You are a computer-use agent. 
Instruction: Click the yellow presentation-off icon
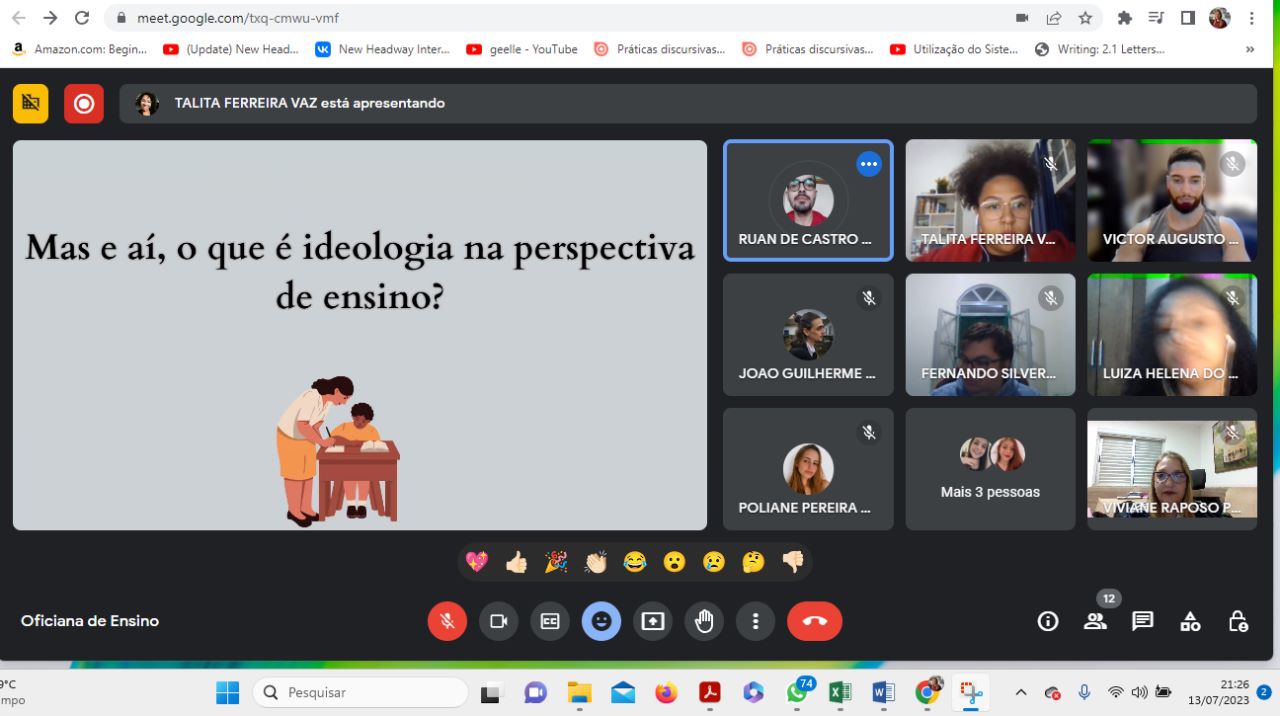(x=31, y=103)
